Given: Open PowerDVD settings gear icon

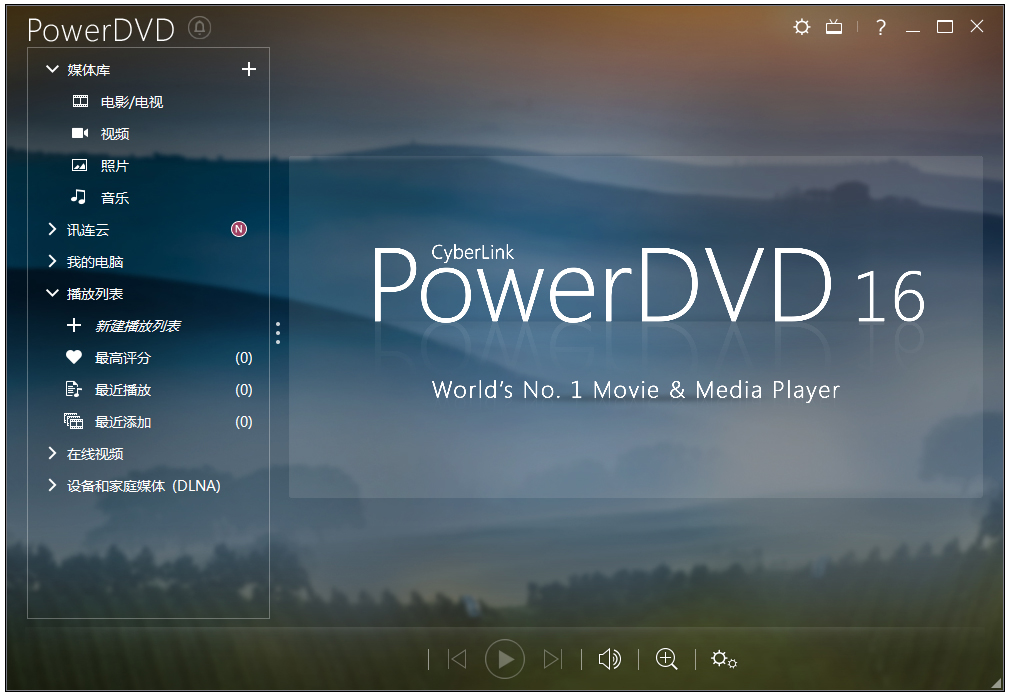Looking at the screenshot, I should click(x=801, y=28).
